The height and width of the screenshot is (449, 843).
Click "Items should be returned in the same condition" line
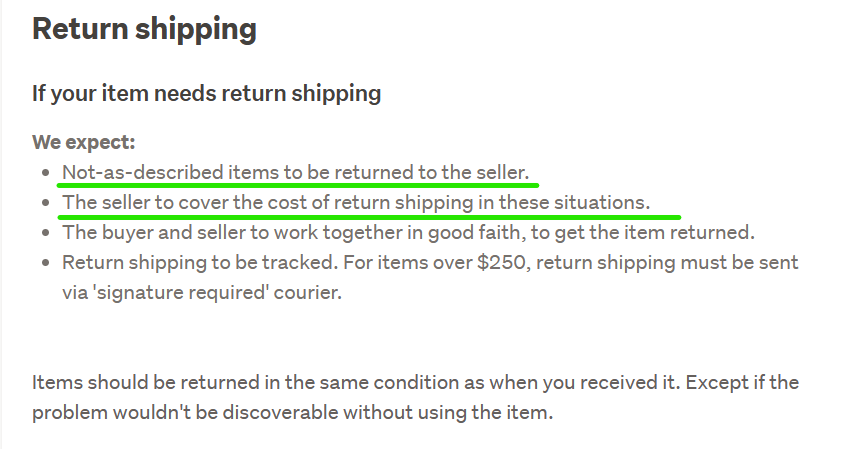415,383
